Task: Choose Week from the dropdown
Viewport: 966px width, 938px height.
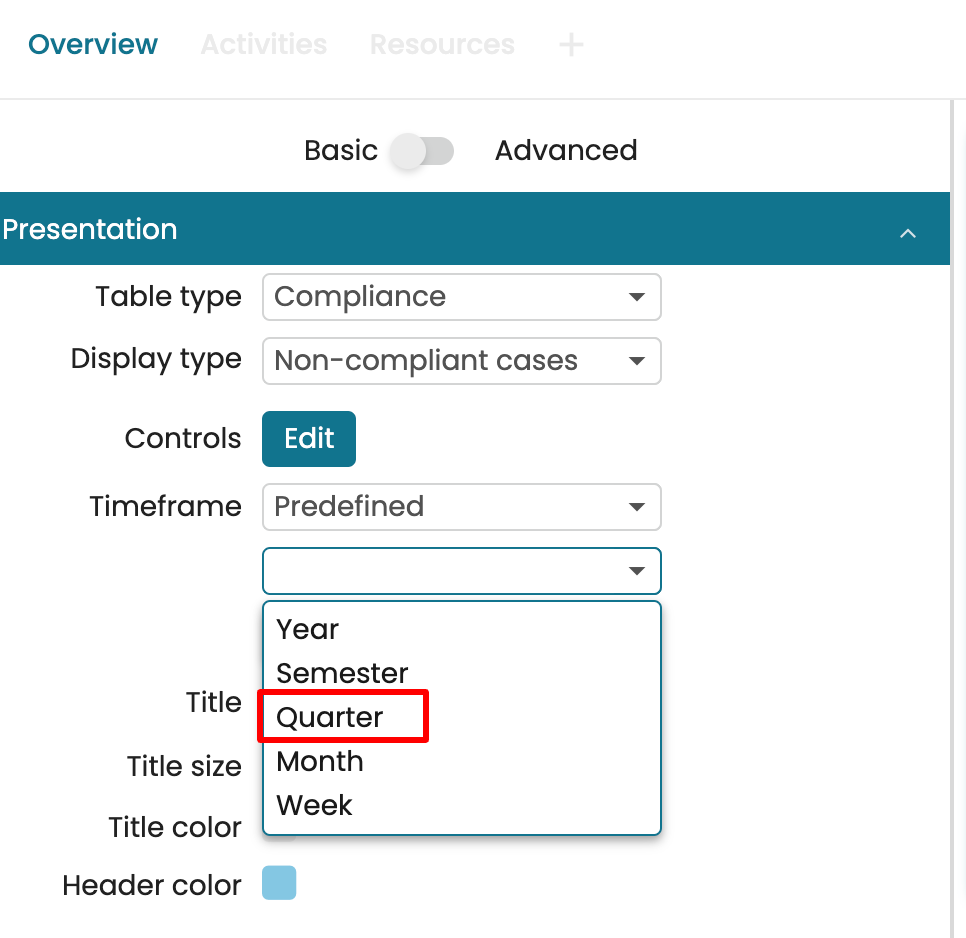Action: click(314, 806)
